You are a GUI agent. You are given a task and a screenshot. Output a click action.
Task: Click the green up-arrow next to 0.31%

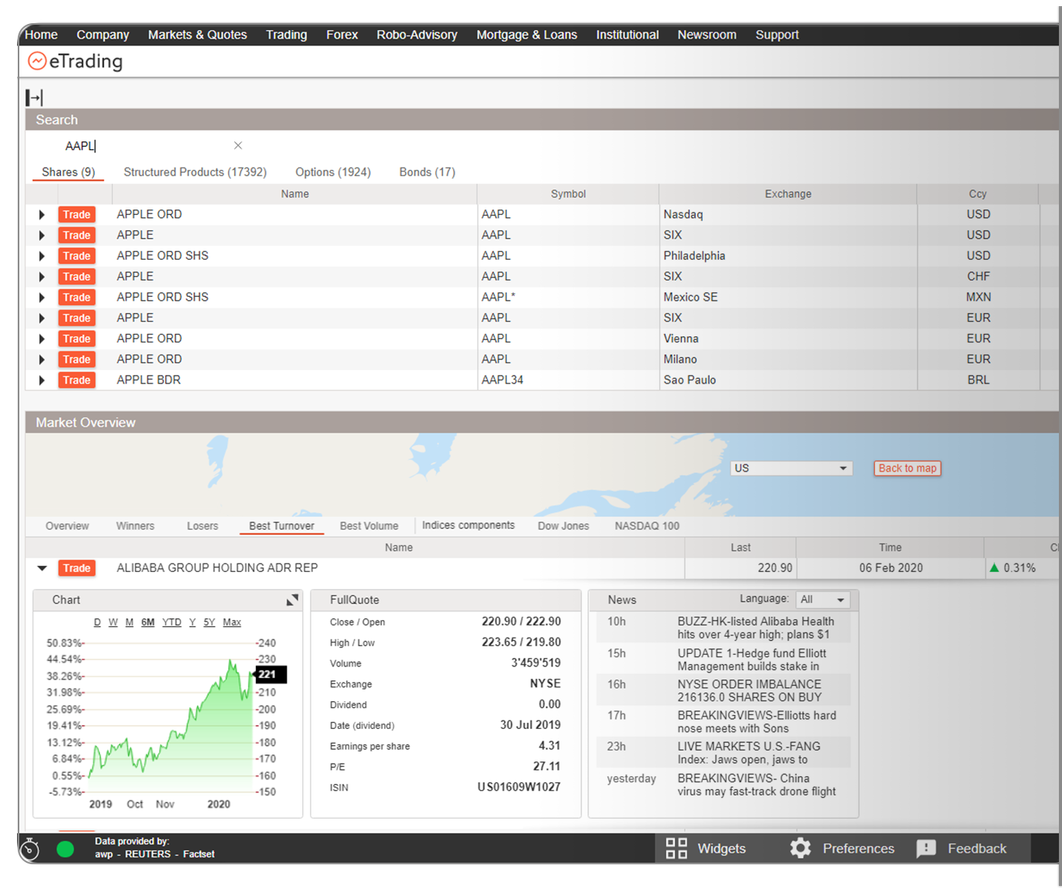[x=994, y=567]
